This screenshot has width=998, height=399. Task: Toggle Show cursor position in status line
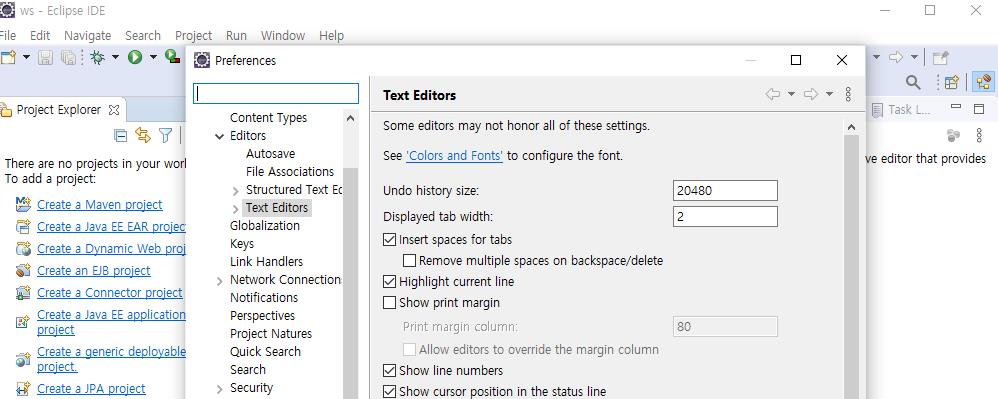(390, 391)
